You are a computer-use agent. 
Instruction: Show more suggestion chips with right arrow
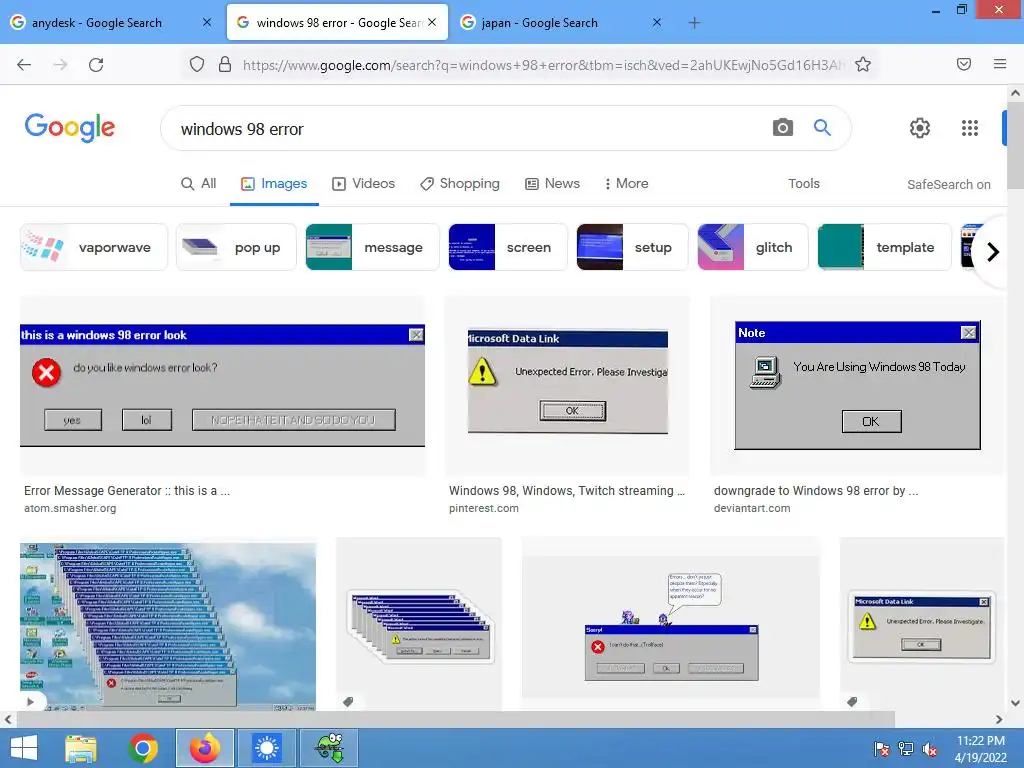tap(993, 251)
